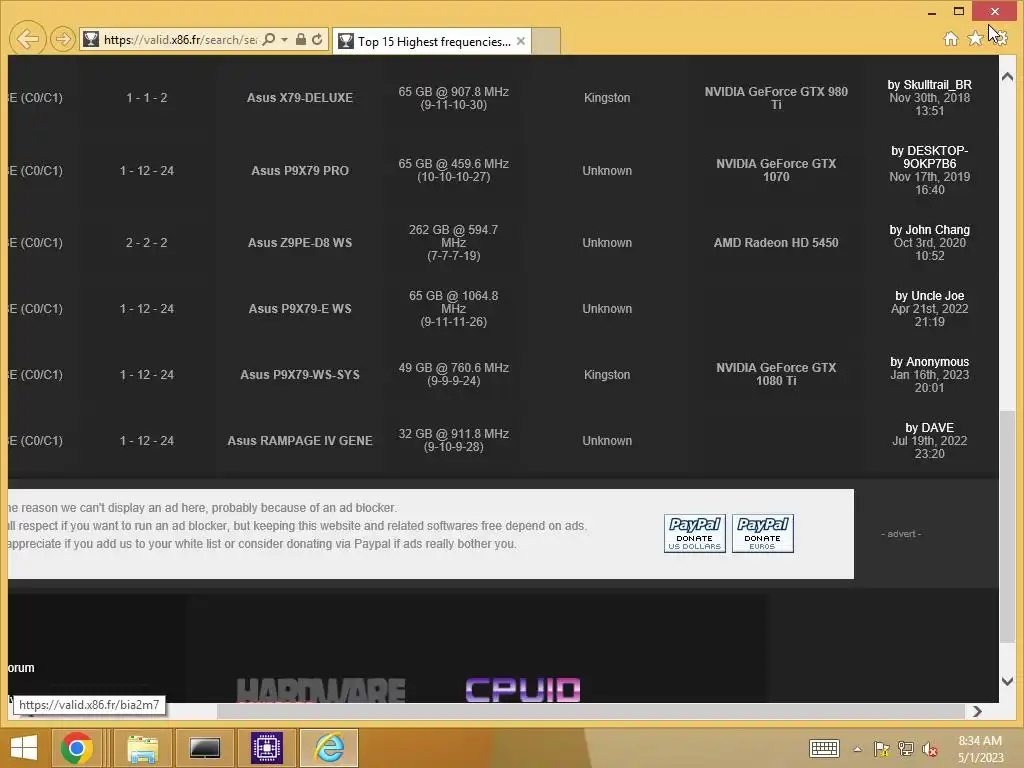Click Kingston in the Asus X79-DELUXE row
Image resolution: width=1024 pixels, height=768 pixels.
point(607,98)
